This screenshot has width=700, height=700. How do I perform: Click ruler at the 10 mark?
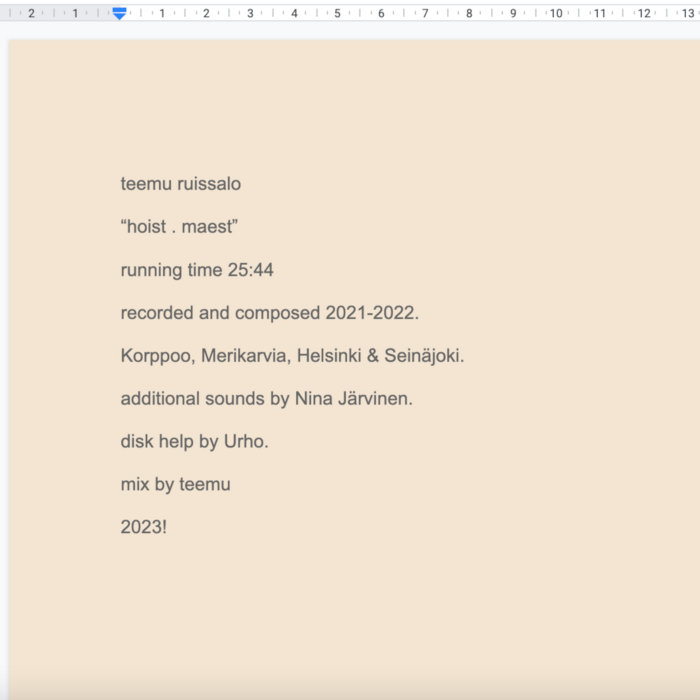click(x=555, y=14)
